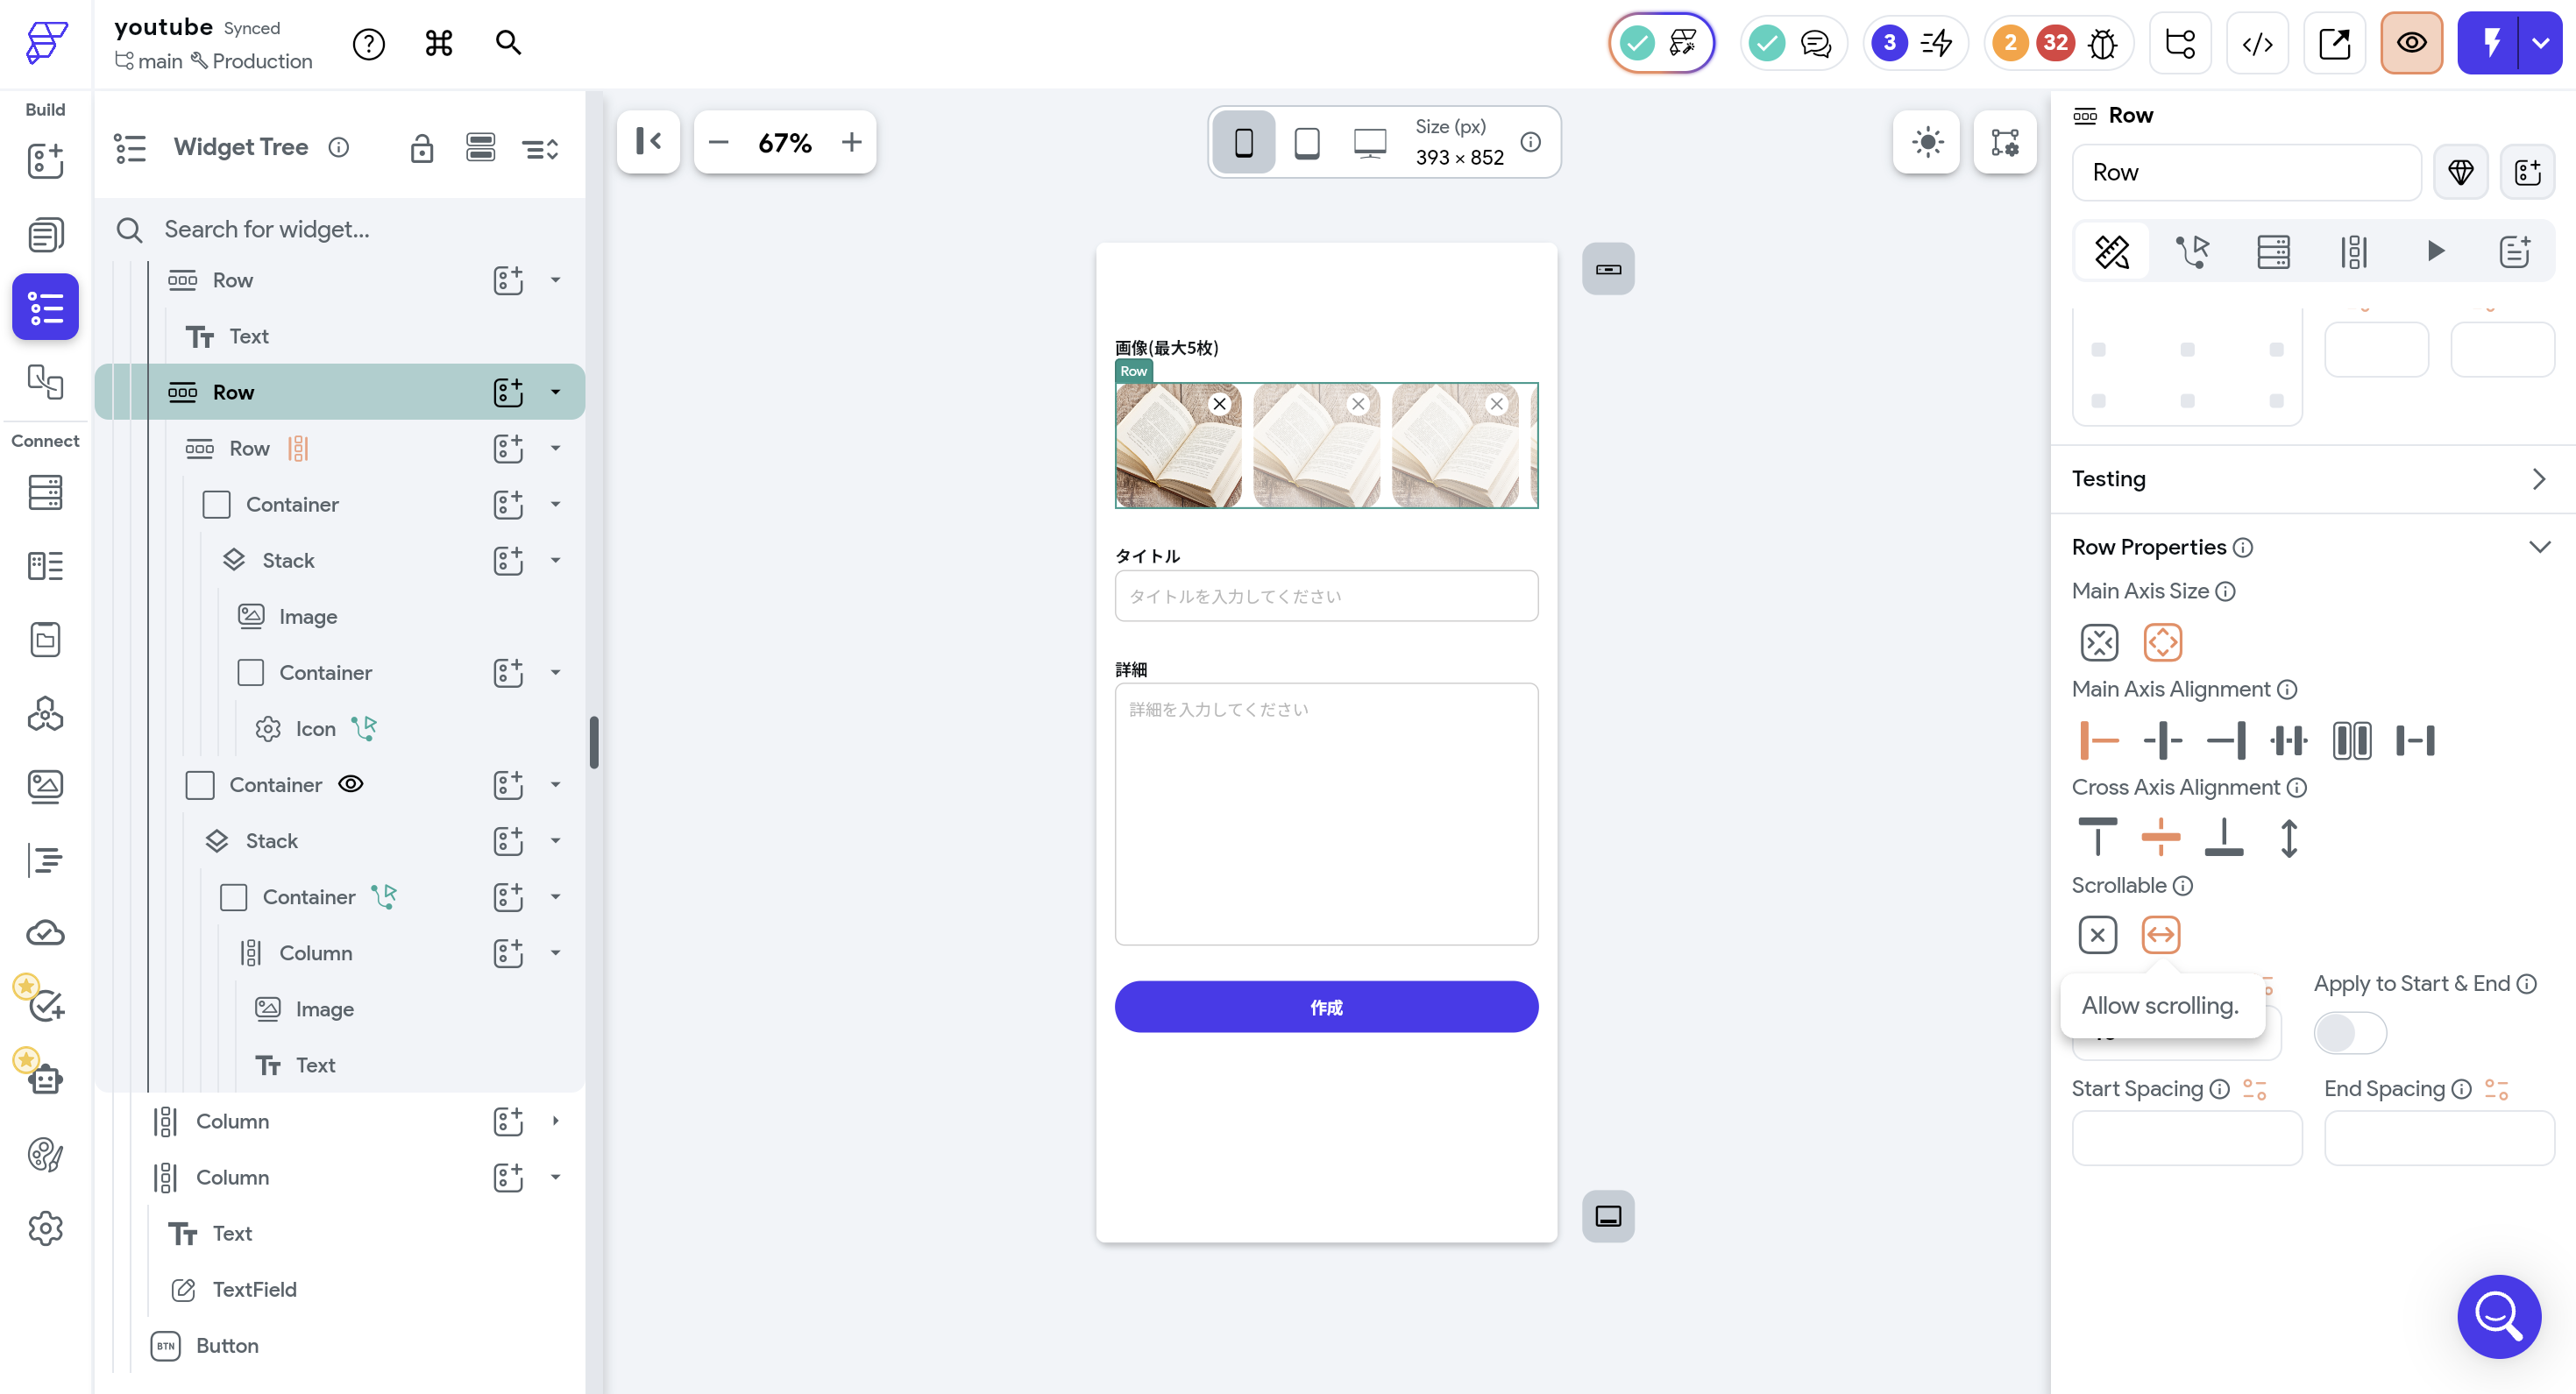Screen dimensions: 2576x1394
Task: Open the Actions tab in properties panel
Action: coord(2192,251)
